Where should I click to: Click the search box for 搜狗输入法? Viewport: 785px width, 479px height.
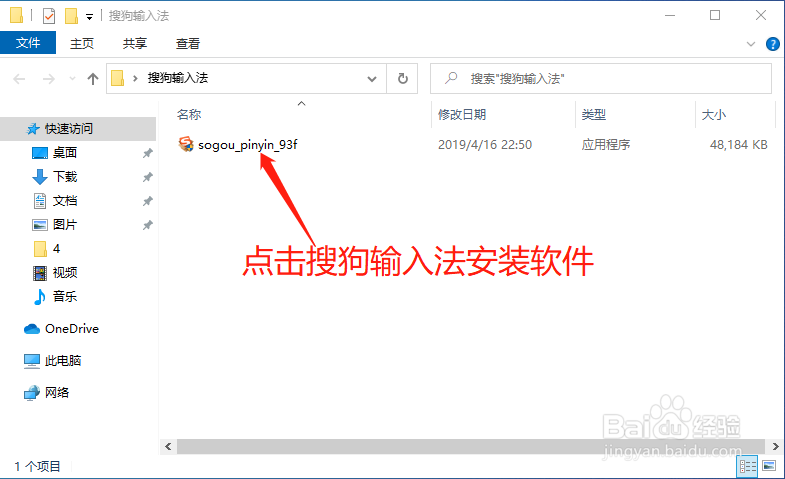[x=601, y=79]
